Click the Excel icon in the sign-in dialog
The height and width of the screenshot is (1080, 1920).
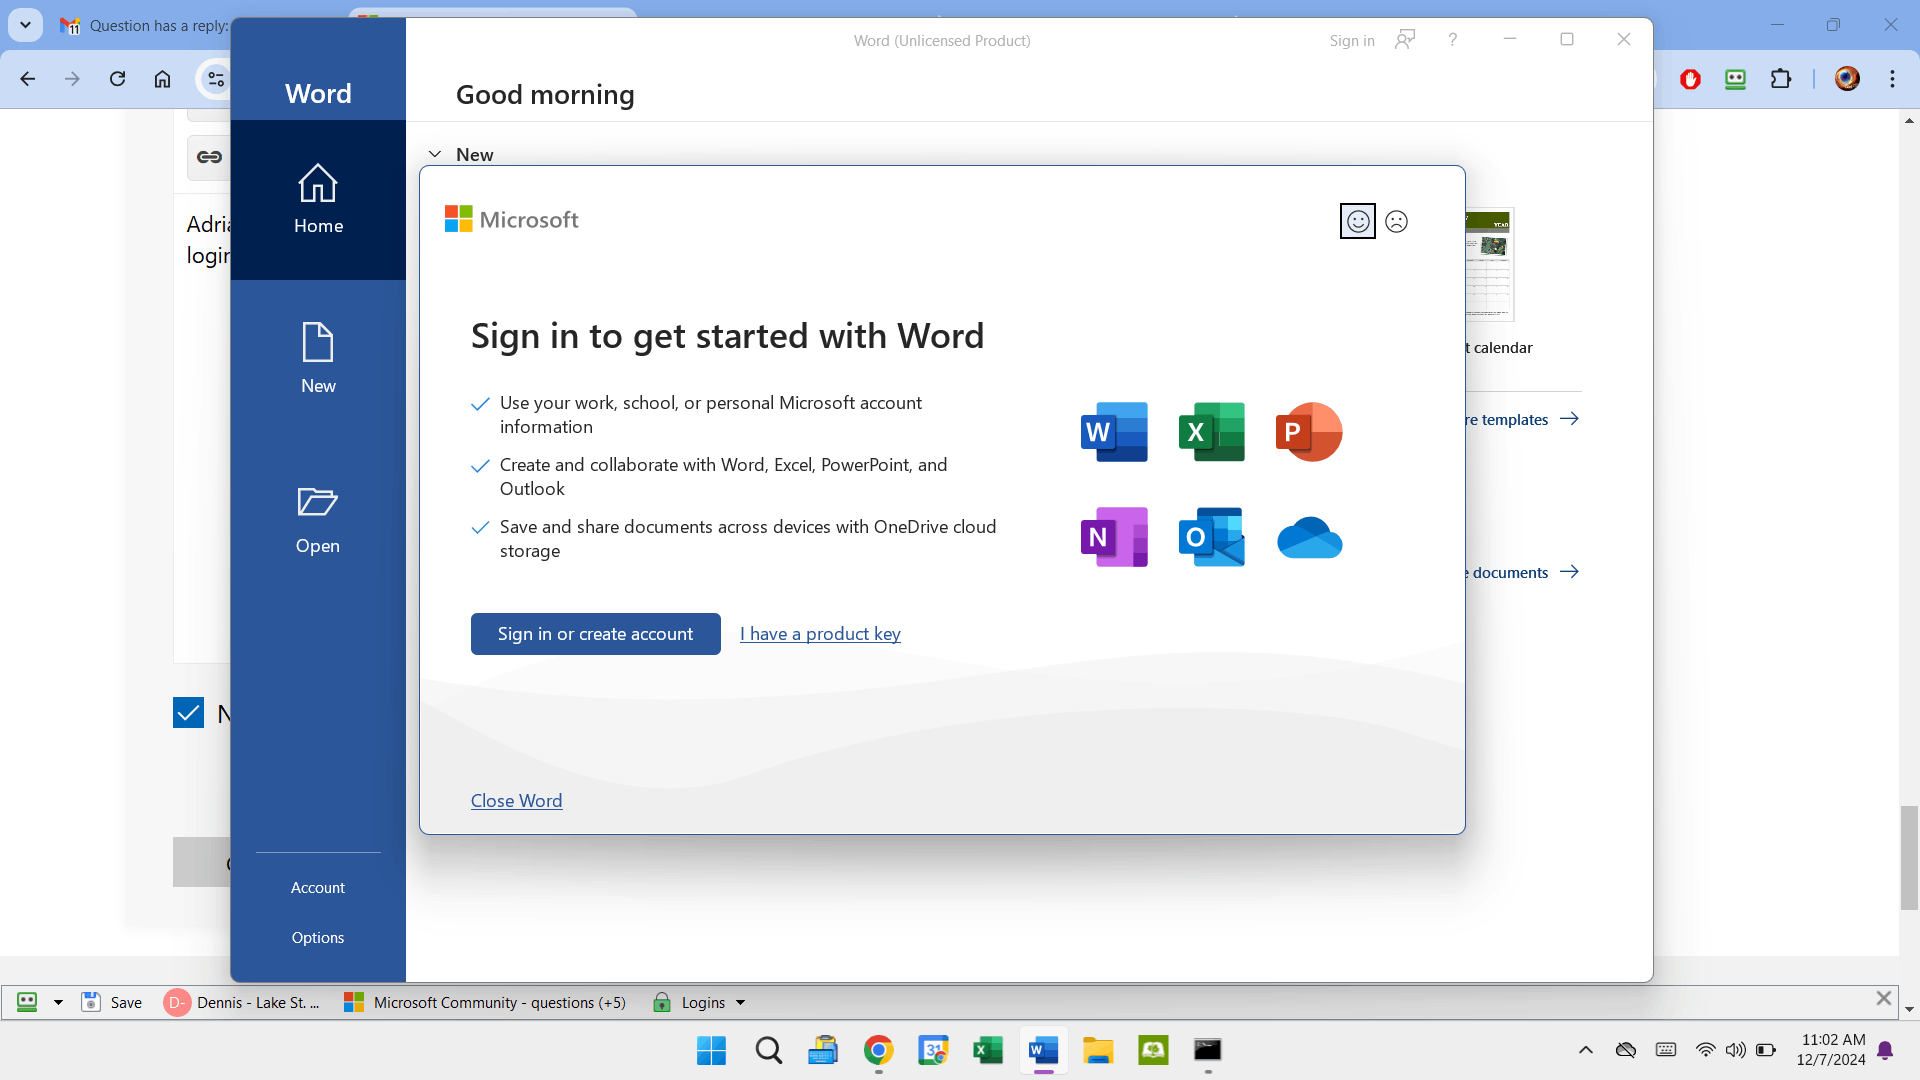coord(1211,431)
